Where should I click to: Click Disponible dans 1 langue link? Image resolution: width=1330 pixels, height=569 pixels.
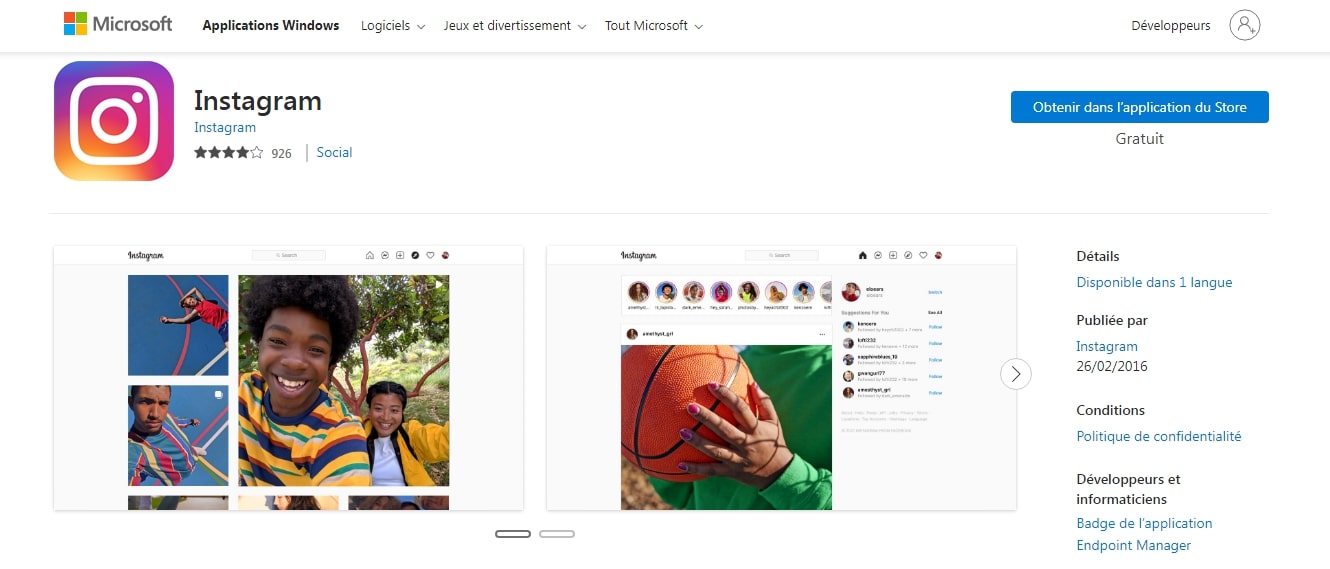click(x=1154, y=282)
